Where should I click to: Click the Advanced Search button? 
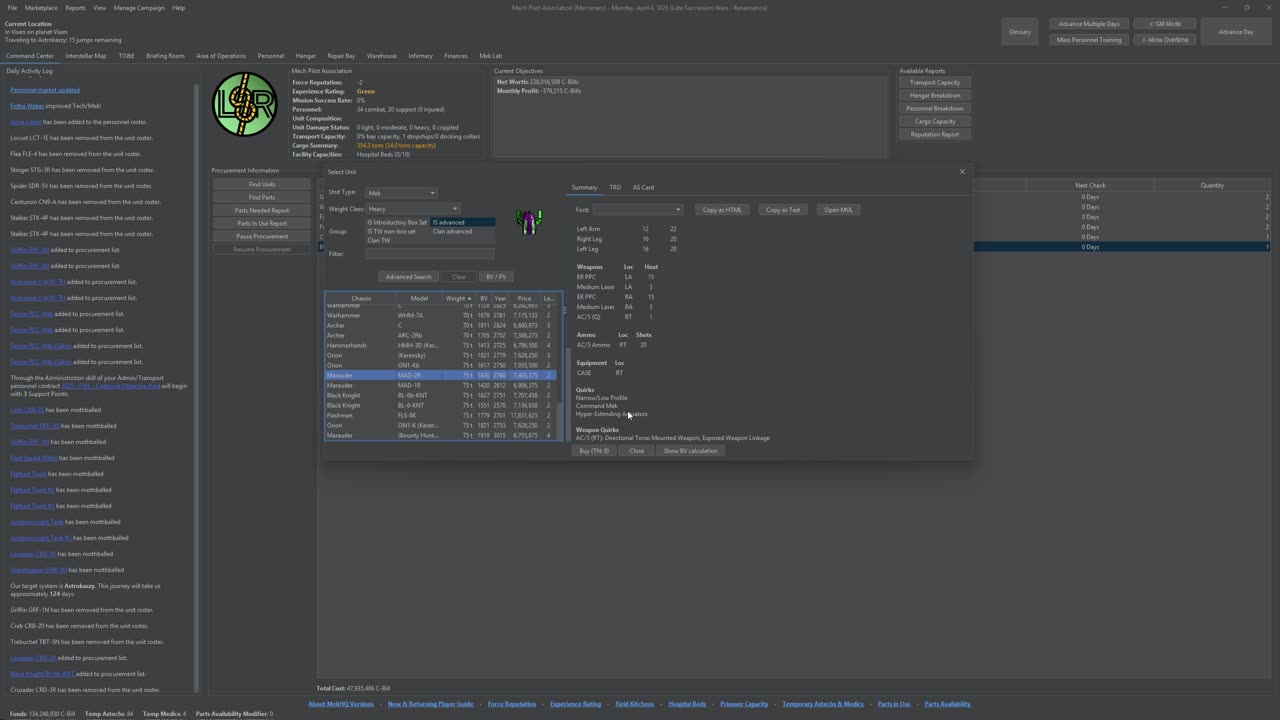point(408,277)
